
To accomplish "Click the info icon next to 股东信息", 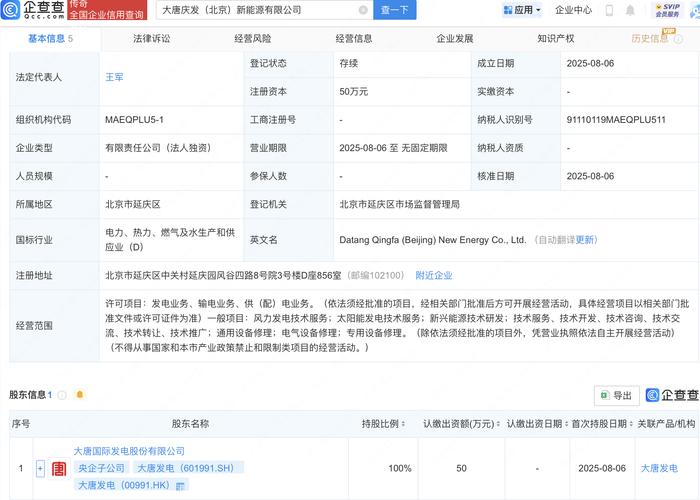I will 62,395.
